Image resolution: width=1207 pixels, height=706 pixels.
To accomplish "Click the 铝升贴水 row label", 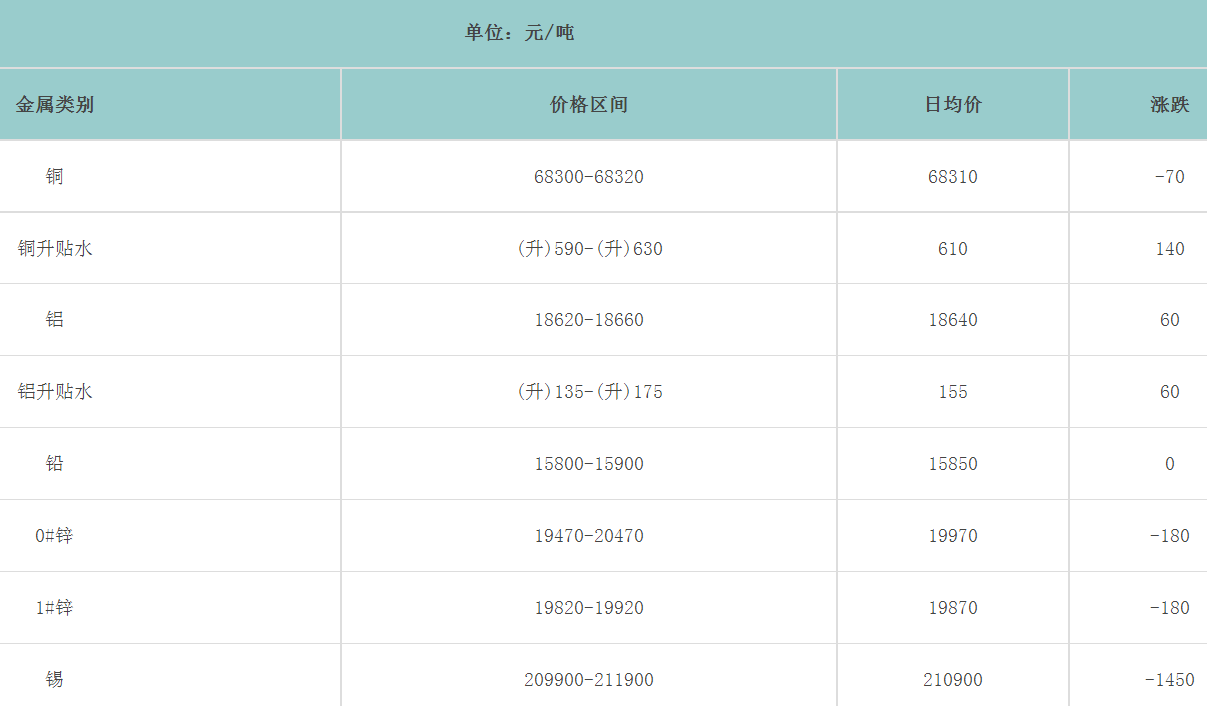I will coord(55,392).
